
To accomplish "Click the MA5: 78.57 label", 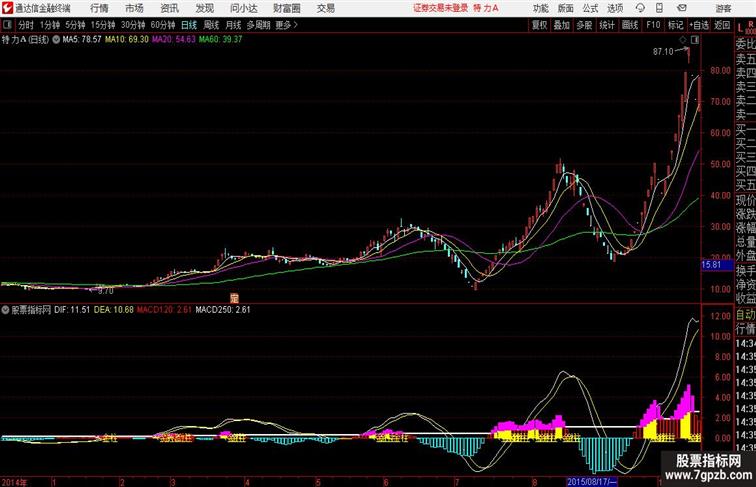I will click(x=82, y=40).
